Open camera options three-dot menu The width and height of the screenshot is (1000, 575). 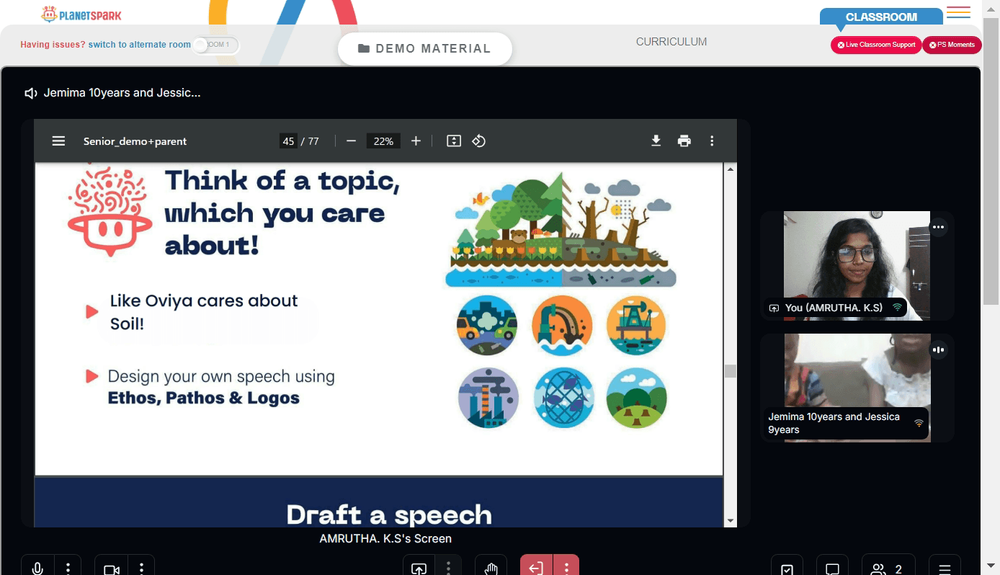pos(142,567)
